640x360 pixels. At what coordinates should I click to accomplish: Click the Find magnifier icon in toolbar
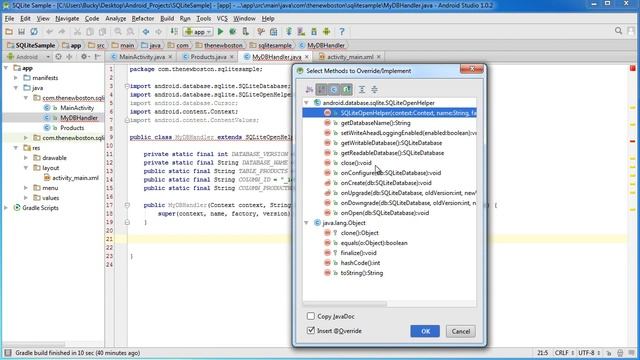point(118,31)
